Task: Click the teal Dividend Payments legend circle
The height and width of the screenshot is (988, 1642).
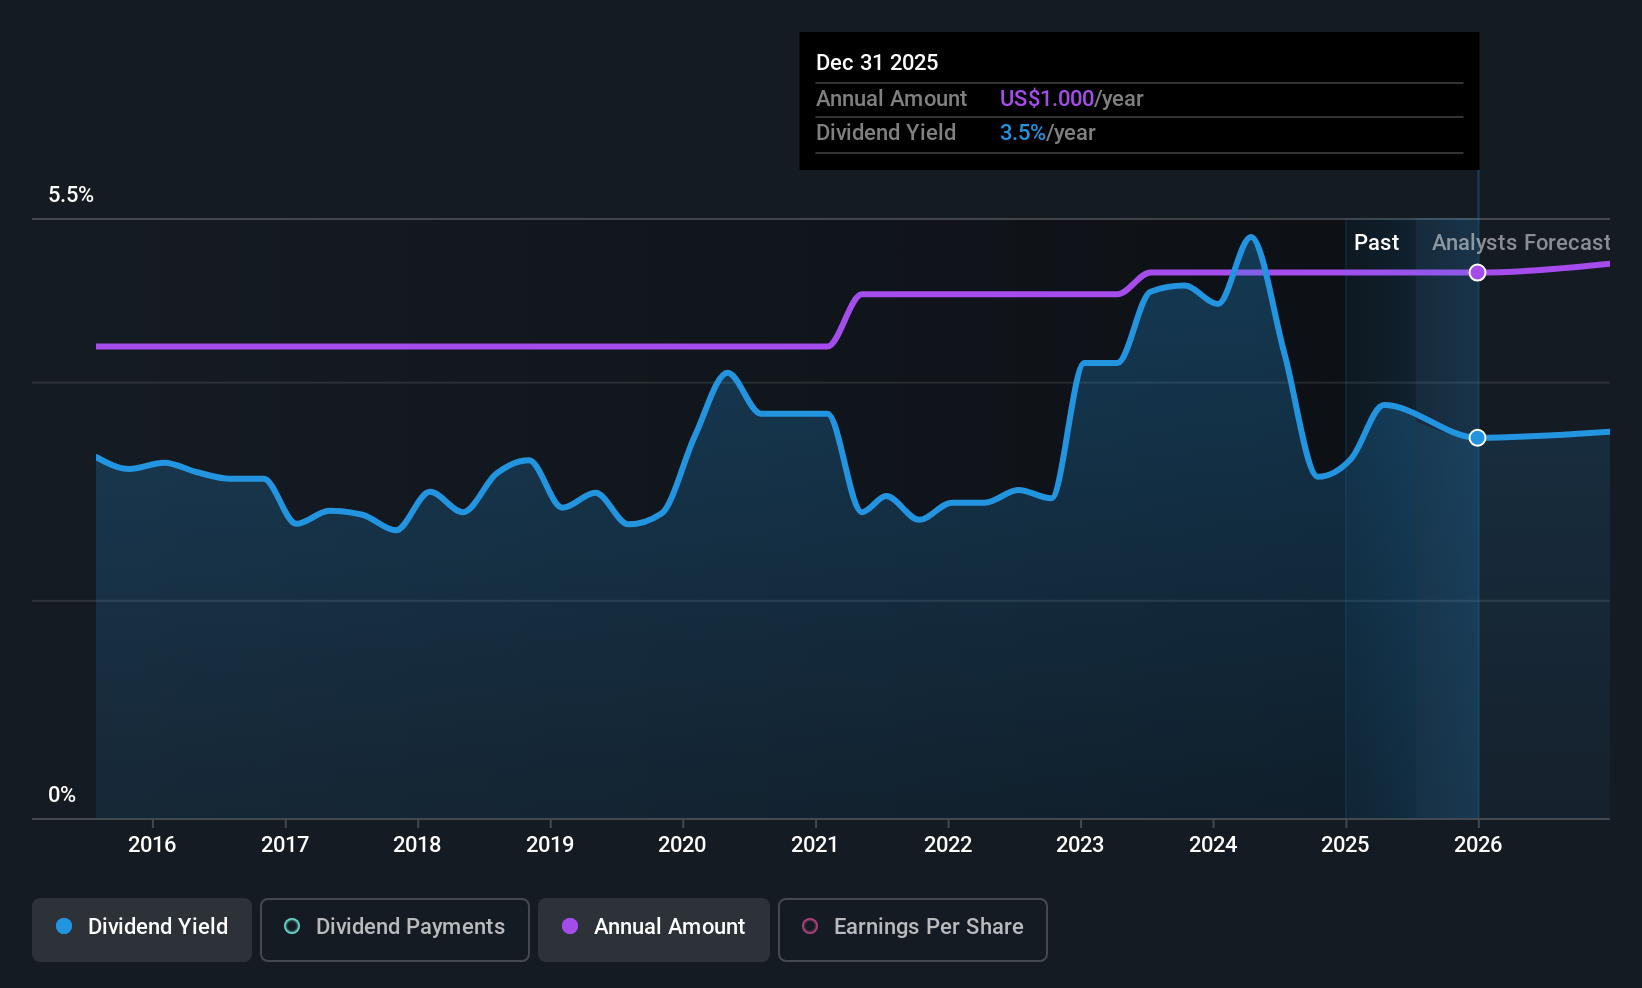Action: tap(292, 926)
